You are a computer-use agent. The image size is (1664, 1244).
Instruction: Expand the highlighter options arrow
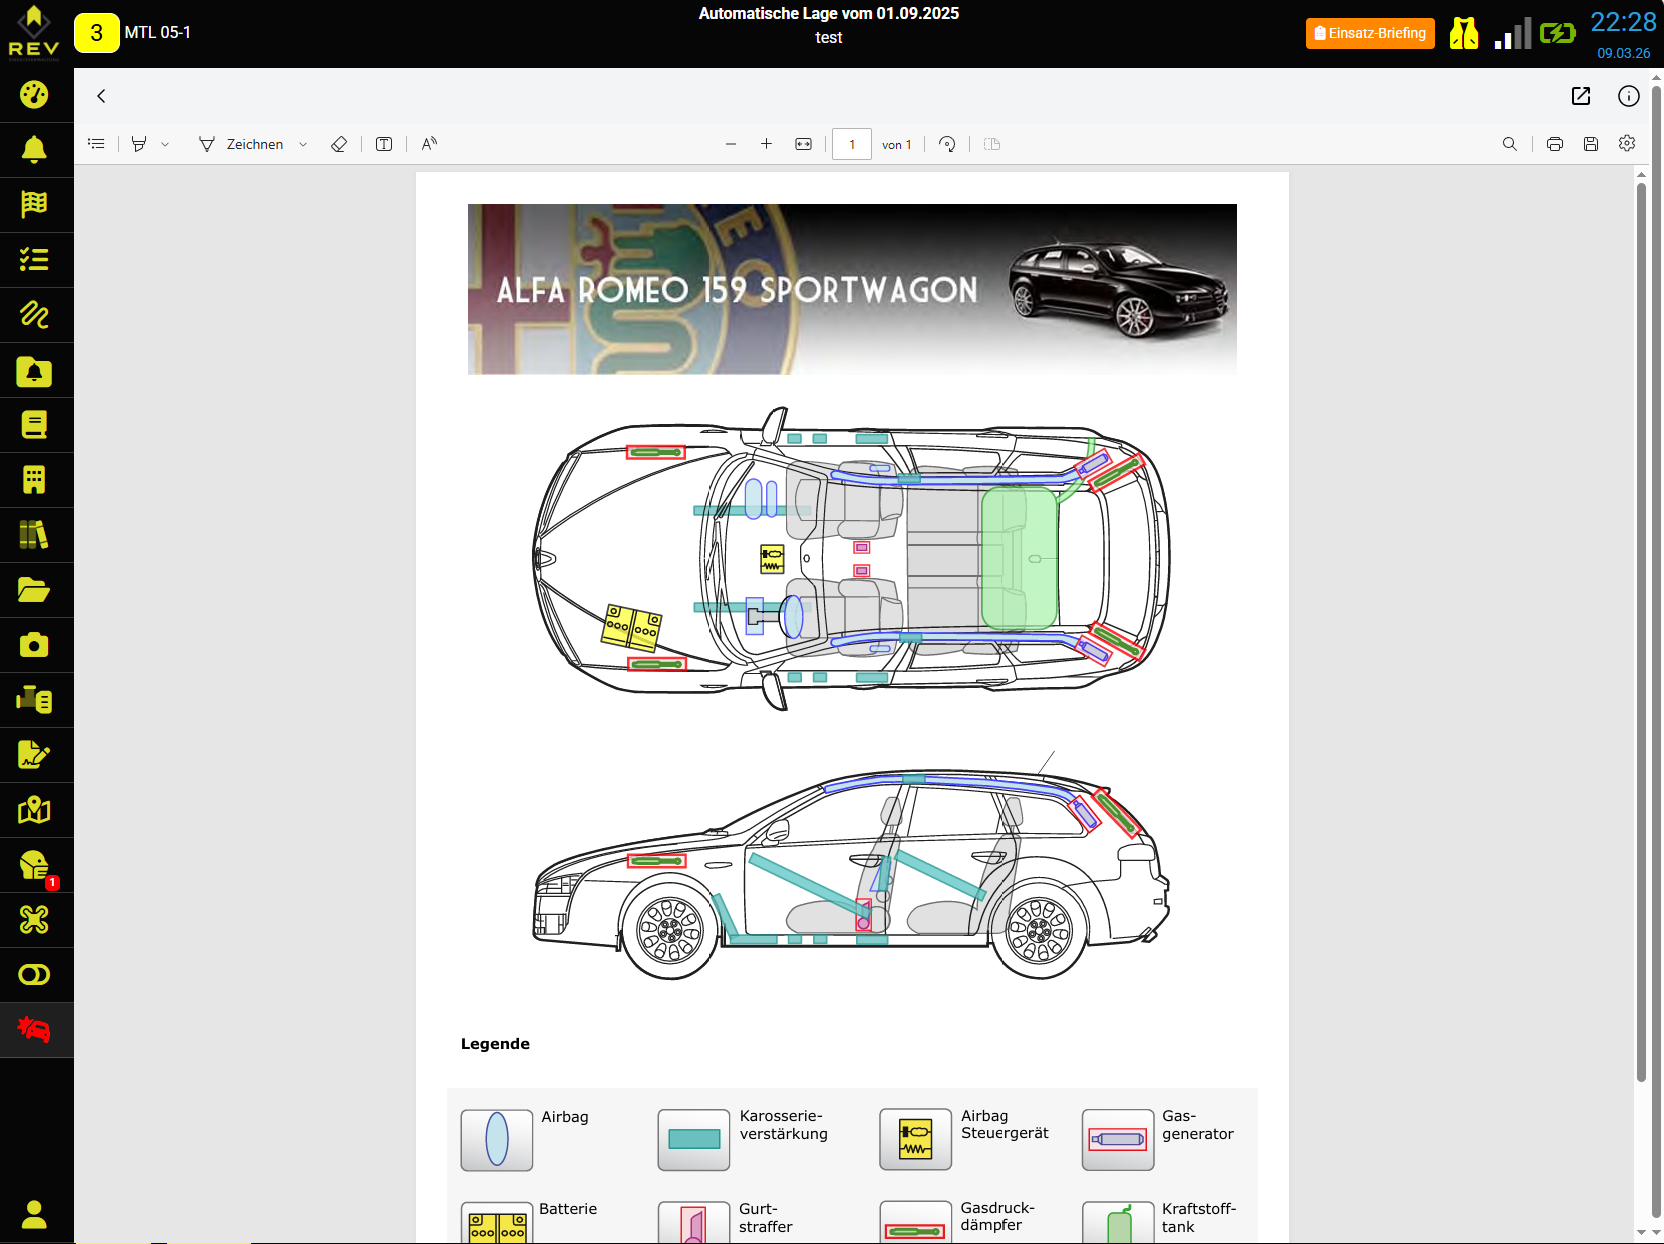click(165, 144)
